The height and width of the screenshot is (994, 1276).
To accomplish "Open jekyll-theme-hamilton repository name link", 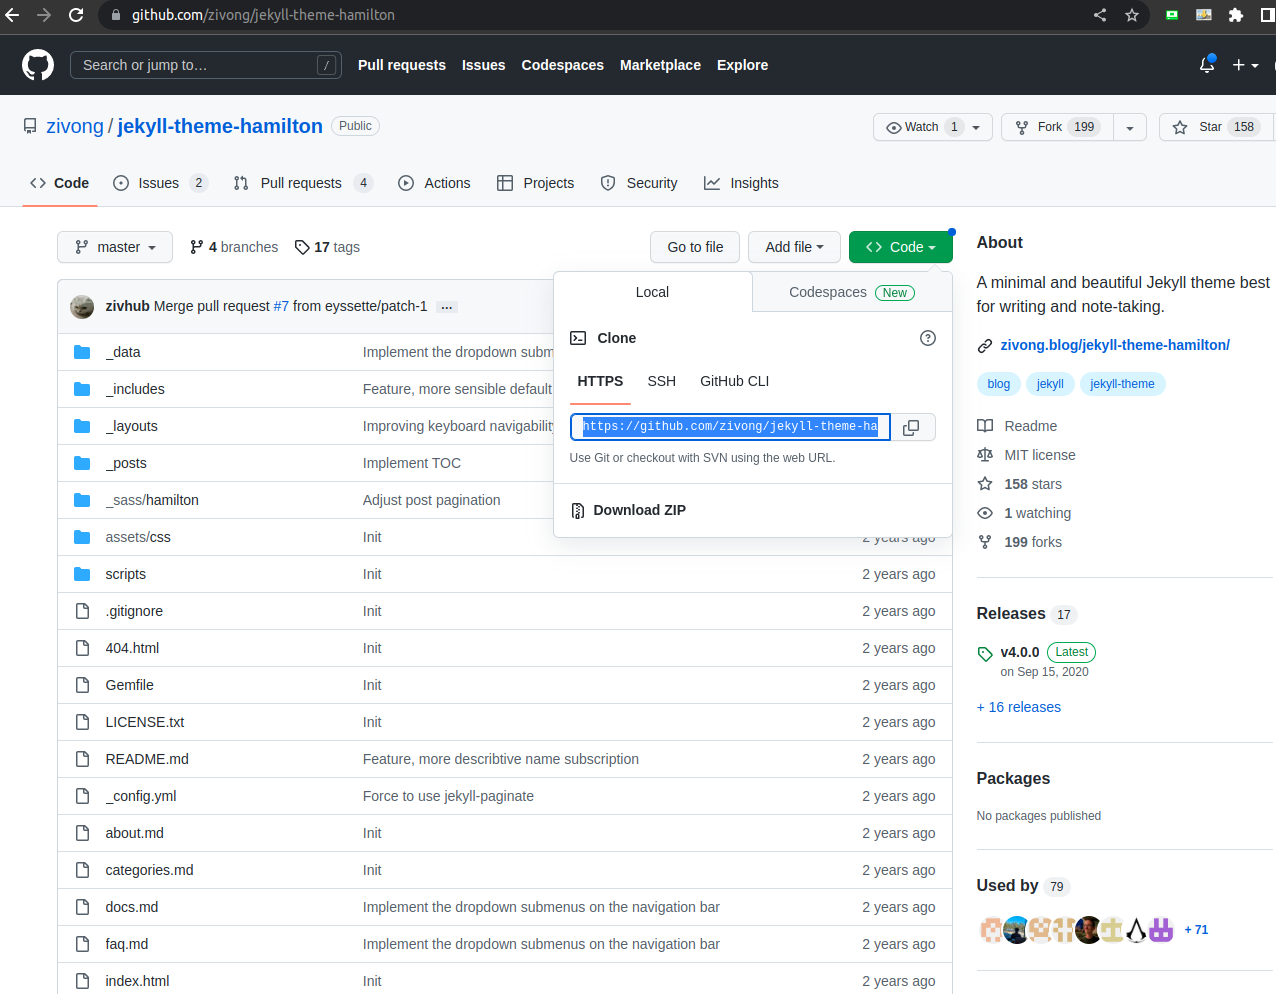I will [220, 126].
